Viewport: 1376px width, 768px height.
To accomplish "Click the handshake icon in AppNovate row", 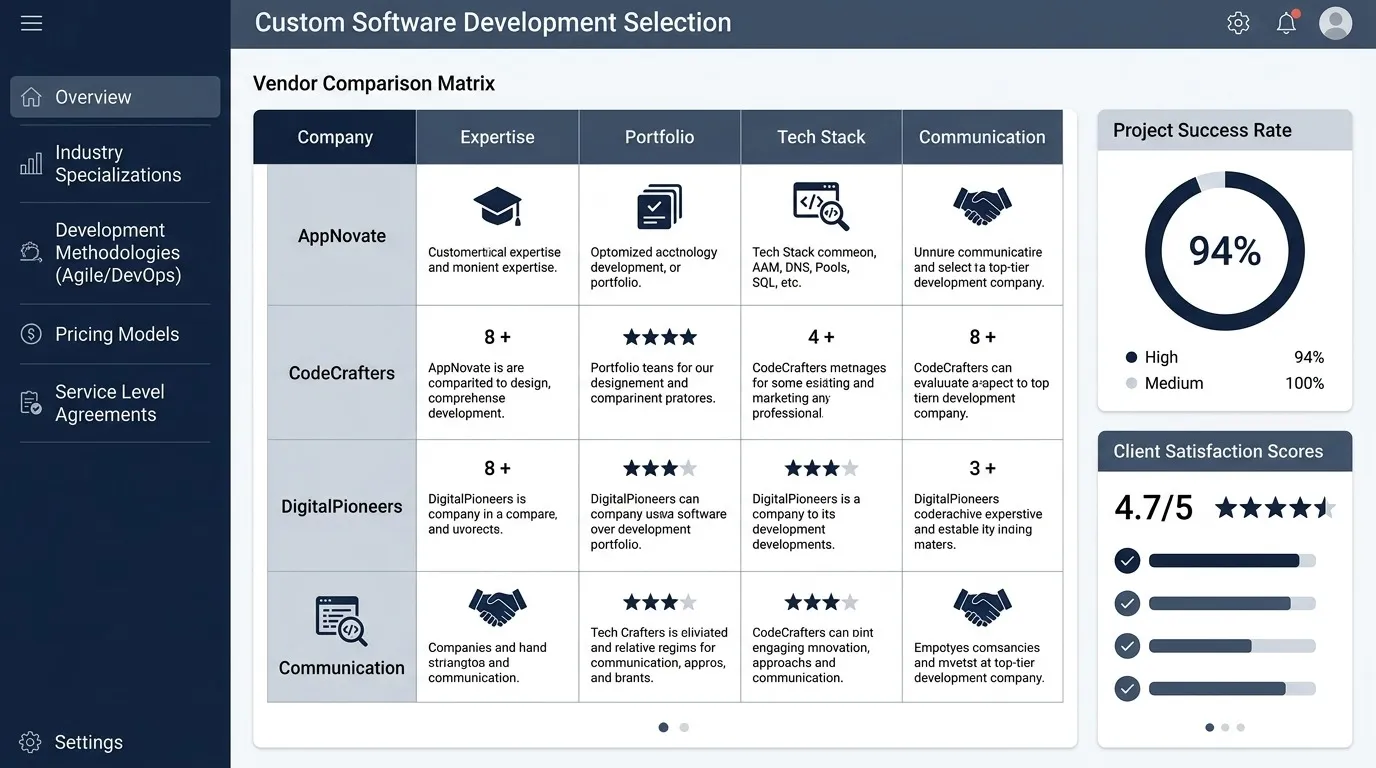I will (x=982, y=206).
